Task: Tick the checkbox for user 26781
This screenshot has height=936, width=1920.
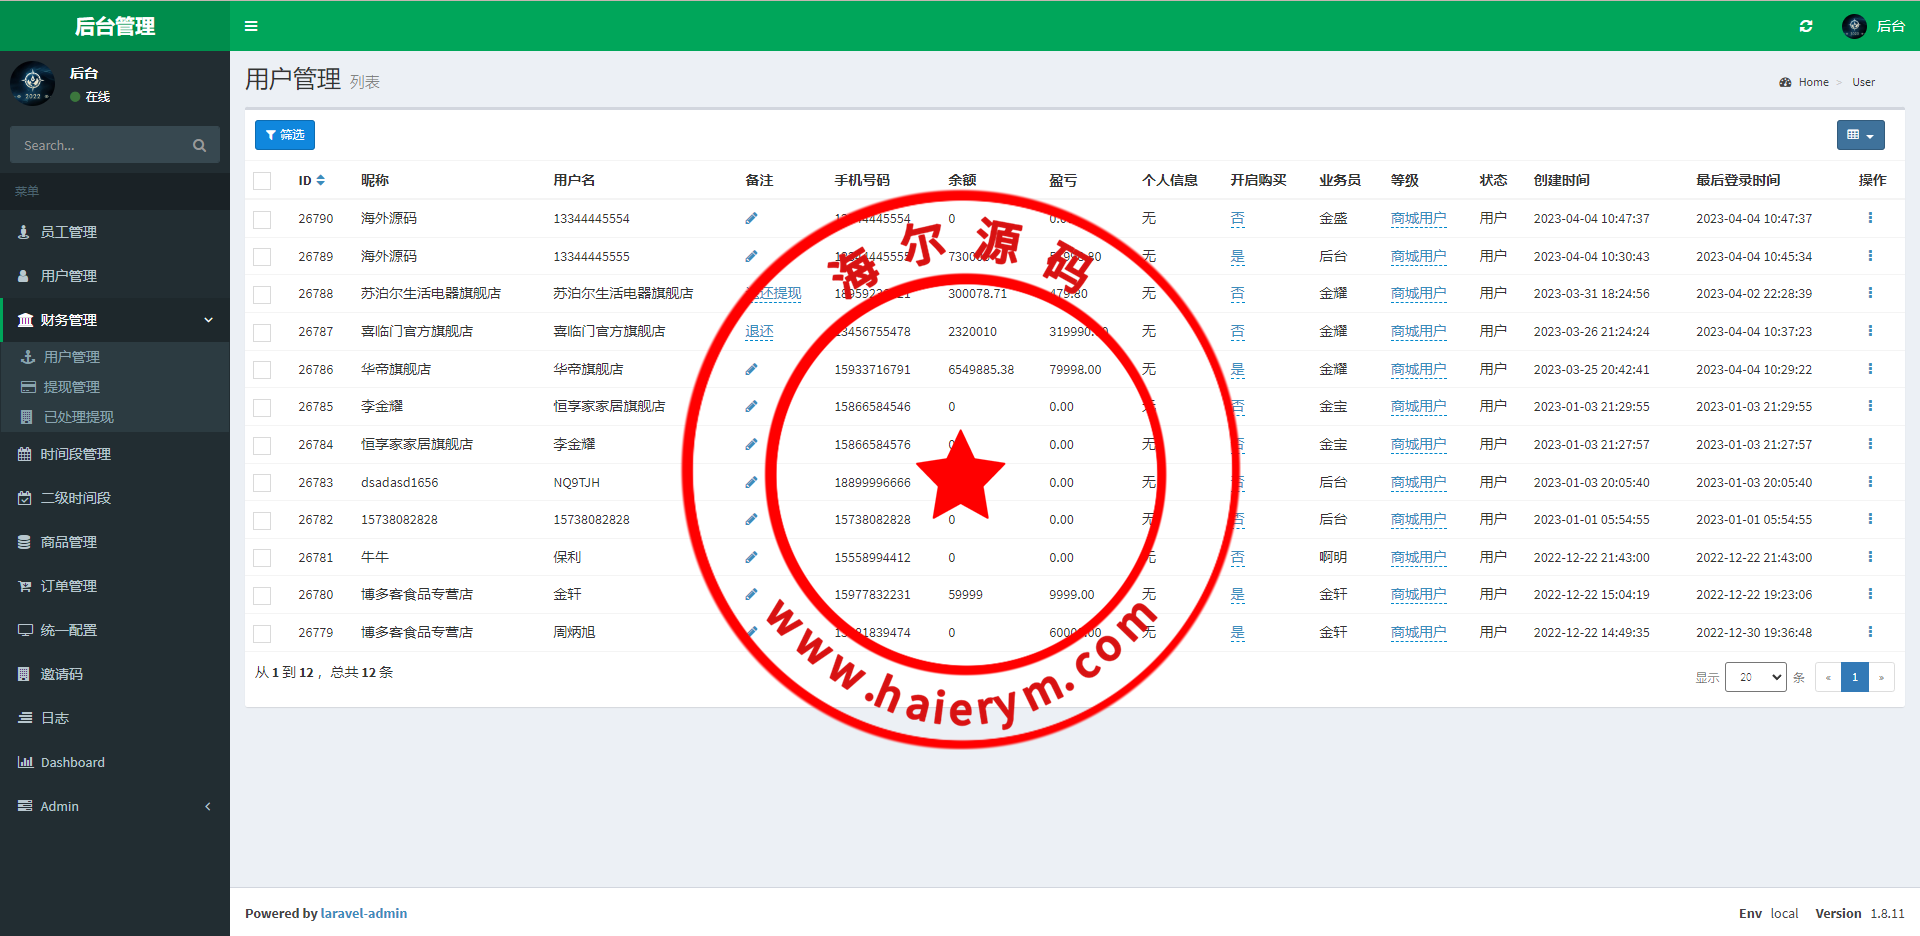Action: (x=262, y=558)
